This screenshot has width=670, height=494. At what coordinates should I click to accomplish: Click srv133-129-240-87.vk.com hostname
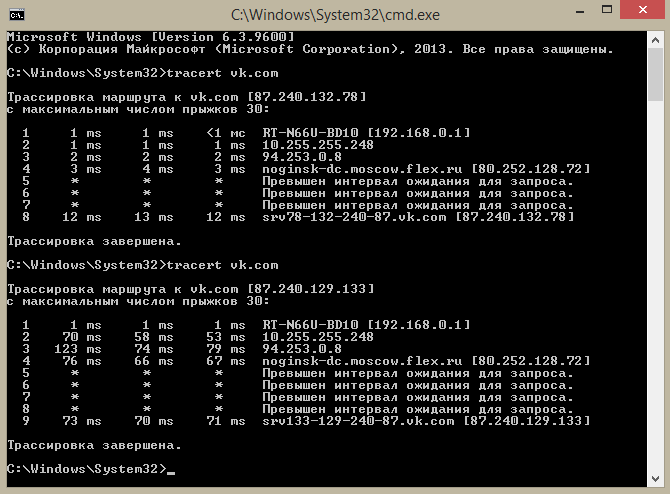(358, 421)
